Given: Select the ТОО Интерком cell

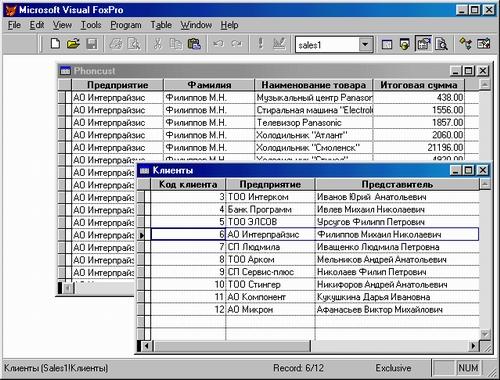Looking at the screenshot, I should coord(270,197).
